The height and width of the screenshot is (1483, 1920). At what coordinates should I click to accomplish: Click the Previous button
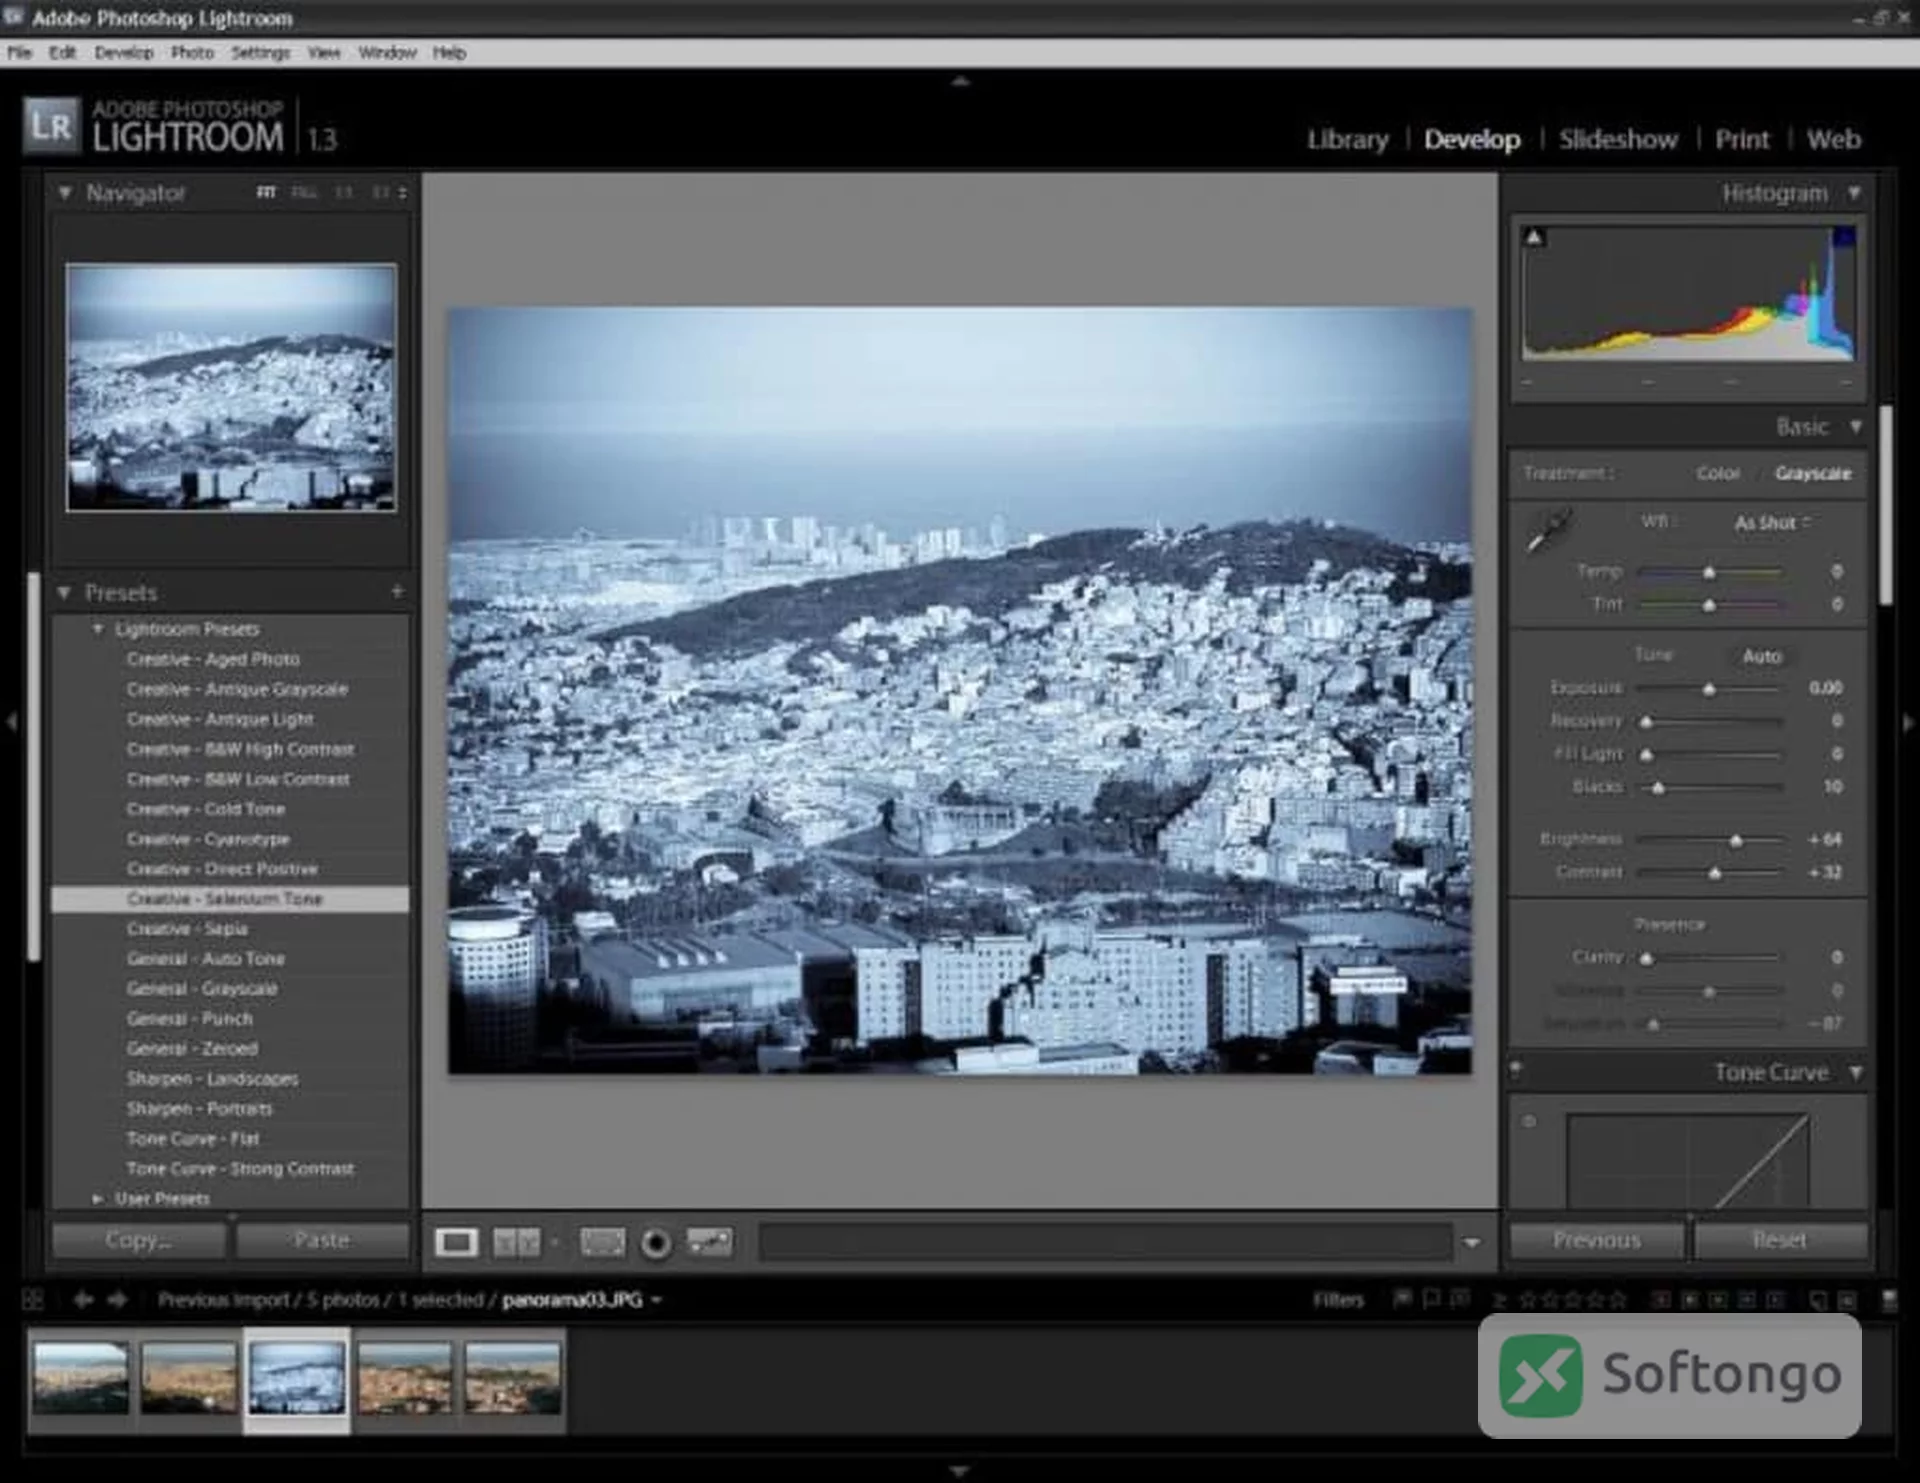click(1597, 1240)
